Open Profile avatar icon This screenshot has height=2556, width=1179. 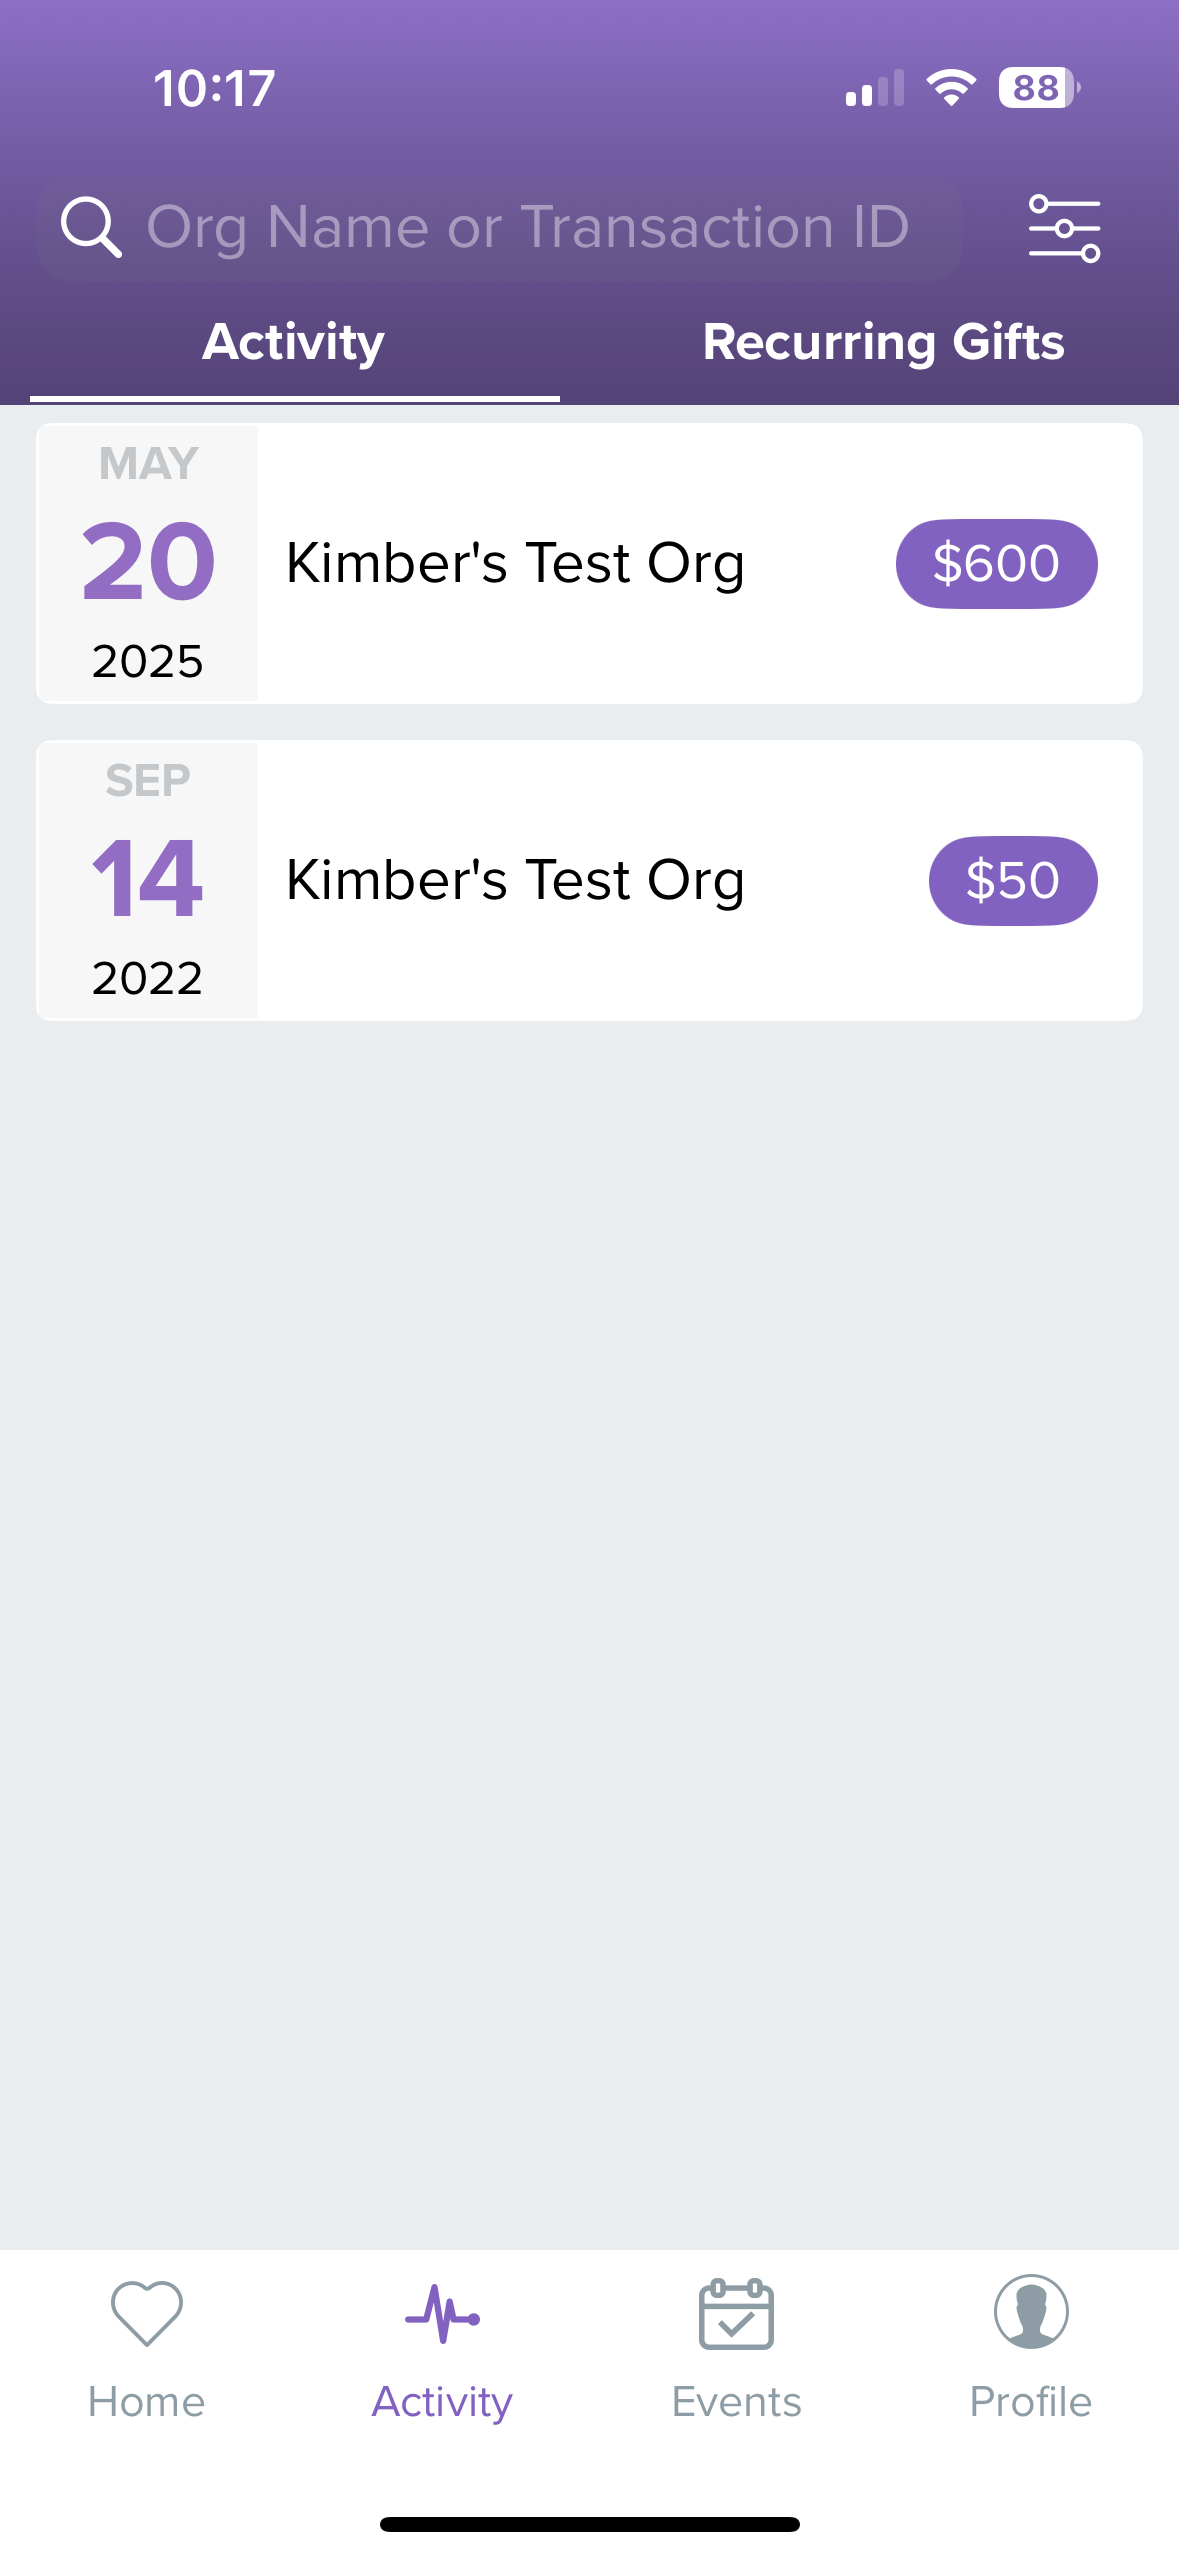[x=1031, y=2311]
